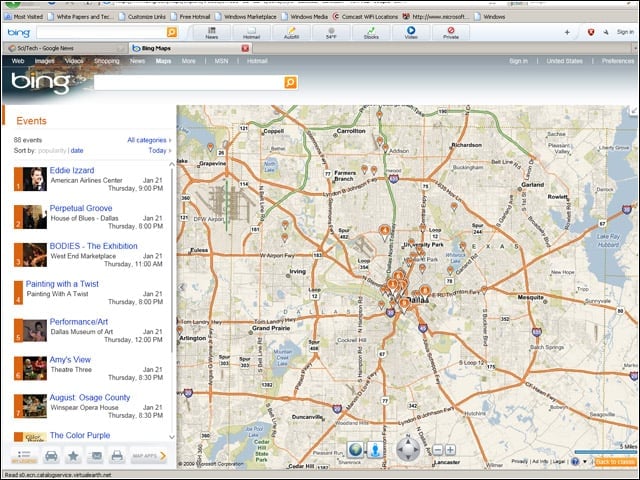The width and height of the screenshot is (640, 480).
Task: Focus the Bing toolbar search field
Action: click(101, 32)
